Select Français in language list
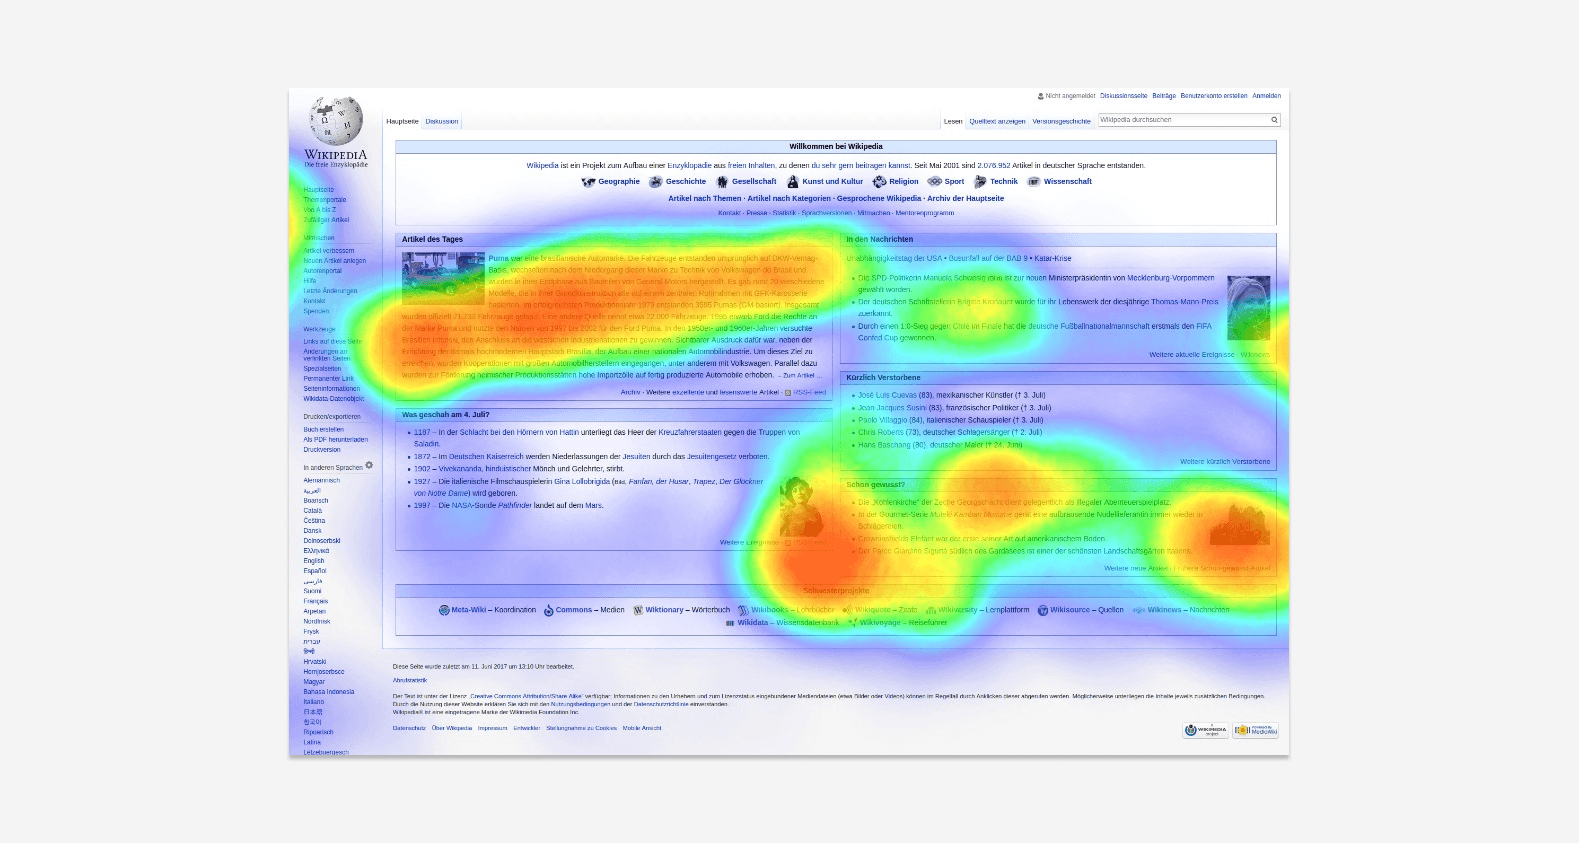1579x843 pixels. click(x=316, y=601)
